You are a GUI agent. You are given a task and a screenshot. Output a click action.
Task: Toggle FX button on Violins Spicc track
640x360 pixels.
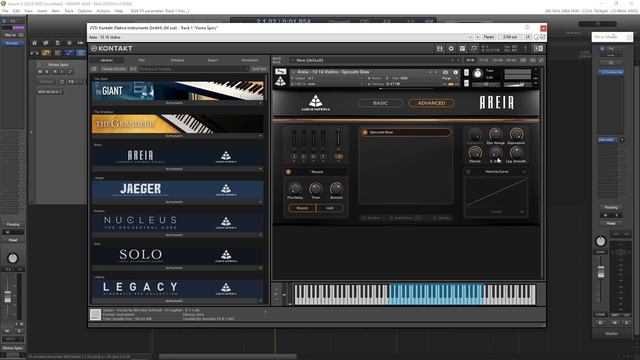(71, 82)
